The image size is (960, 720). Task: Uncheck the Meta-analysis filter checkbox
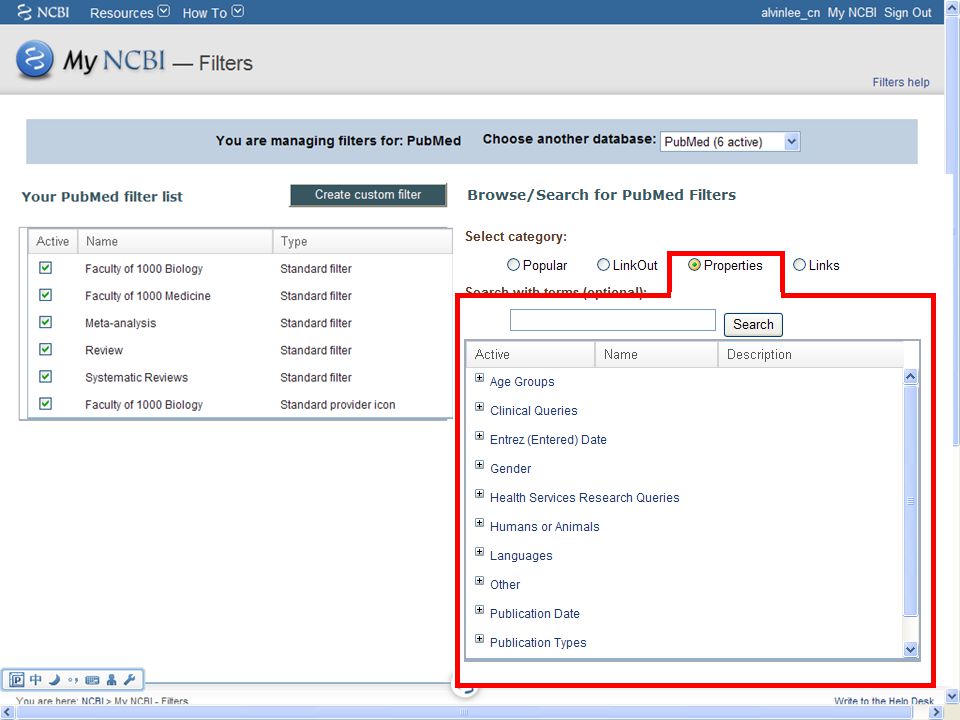(x=45, y=322)
